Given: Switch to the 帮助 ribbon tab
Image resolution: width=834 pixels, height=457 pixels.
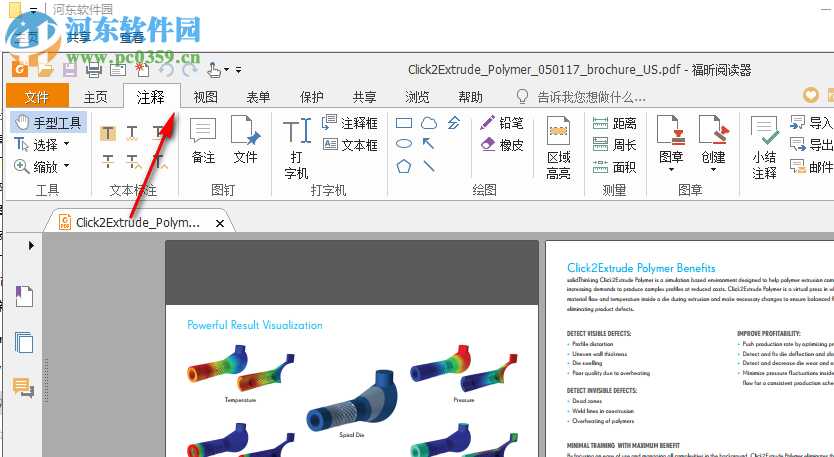Looking at the screenshot, I should point(471,97).
